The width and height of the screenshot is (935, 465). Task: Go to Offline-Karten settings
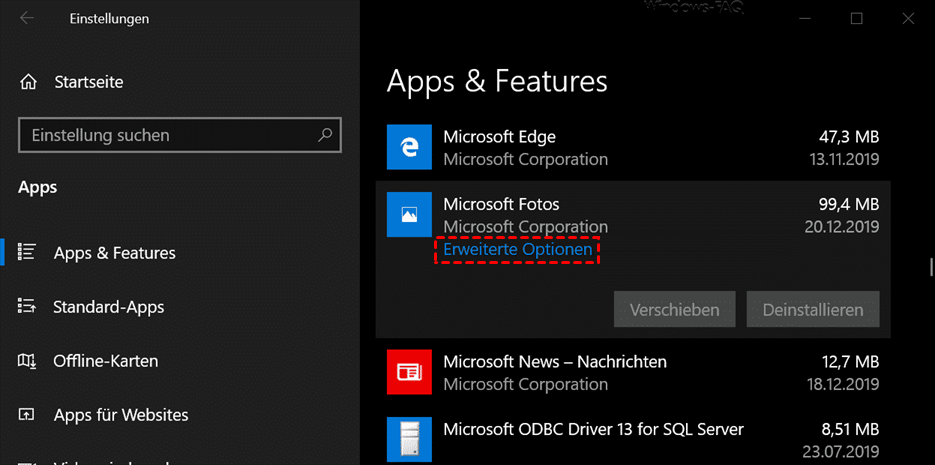click(105, 361)
